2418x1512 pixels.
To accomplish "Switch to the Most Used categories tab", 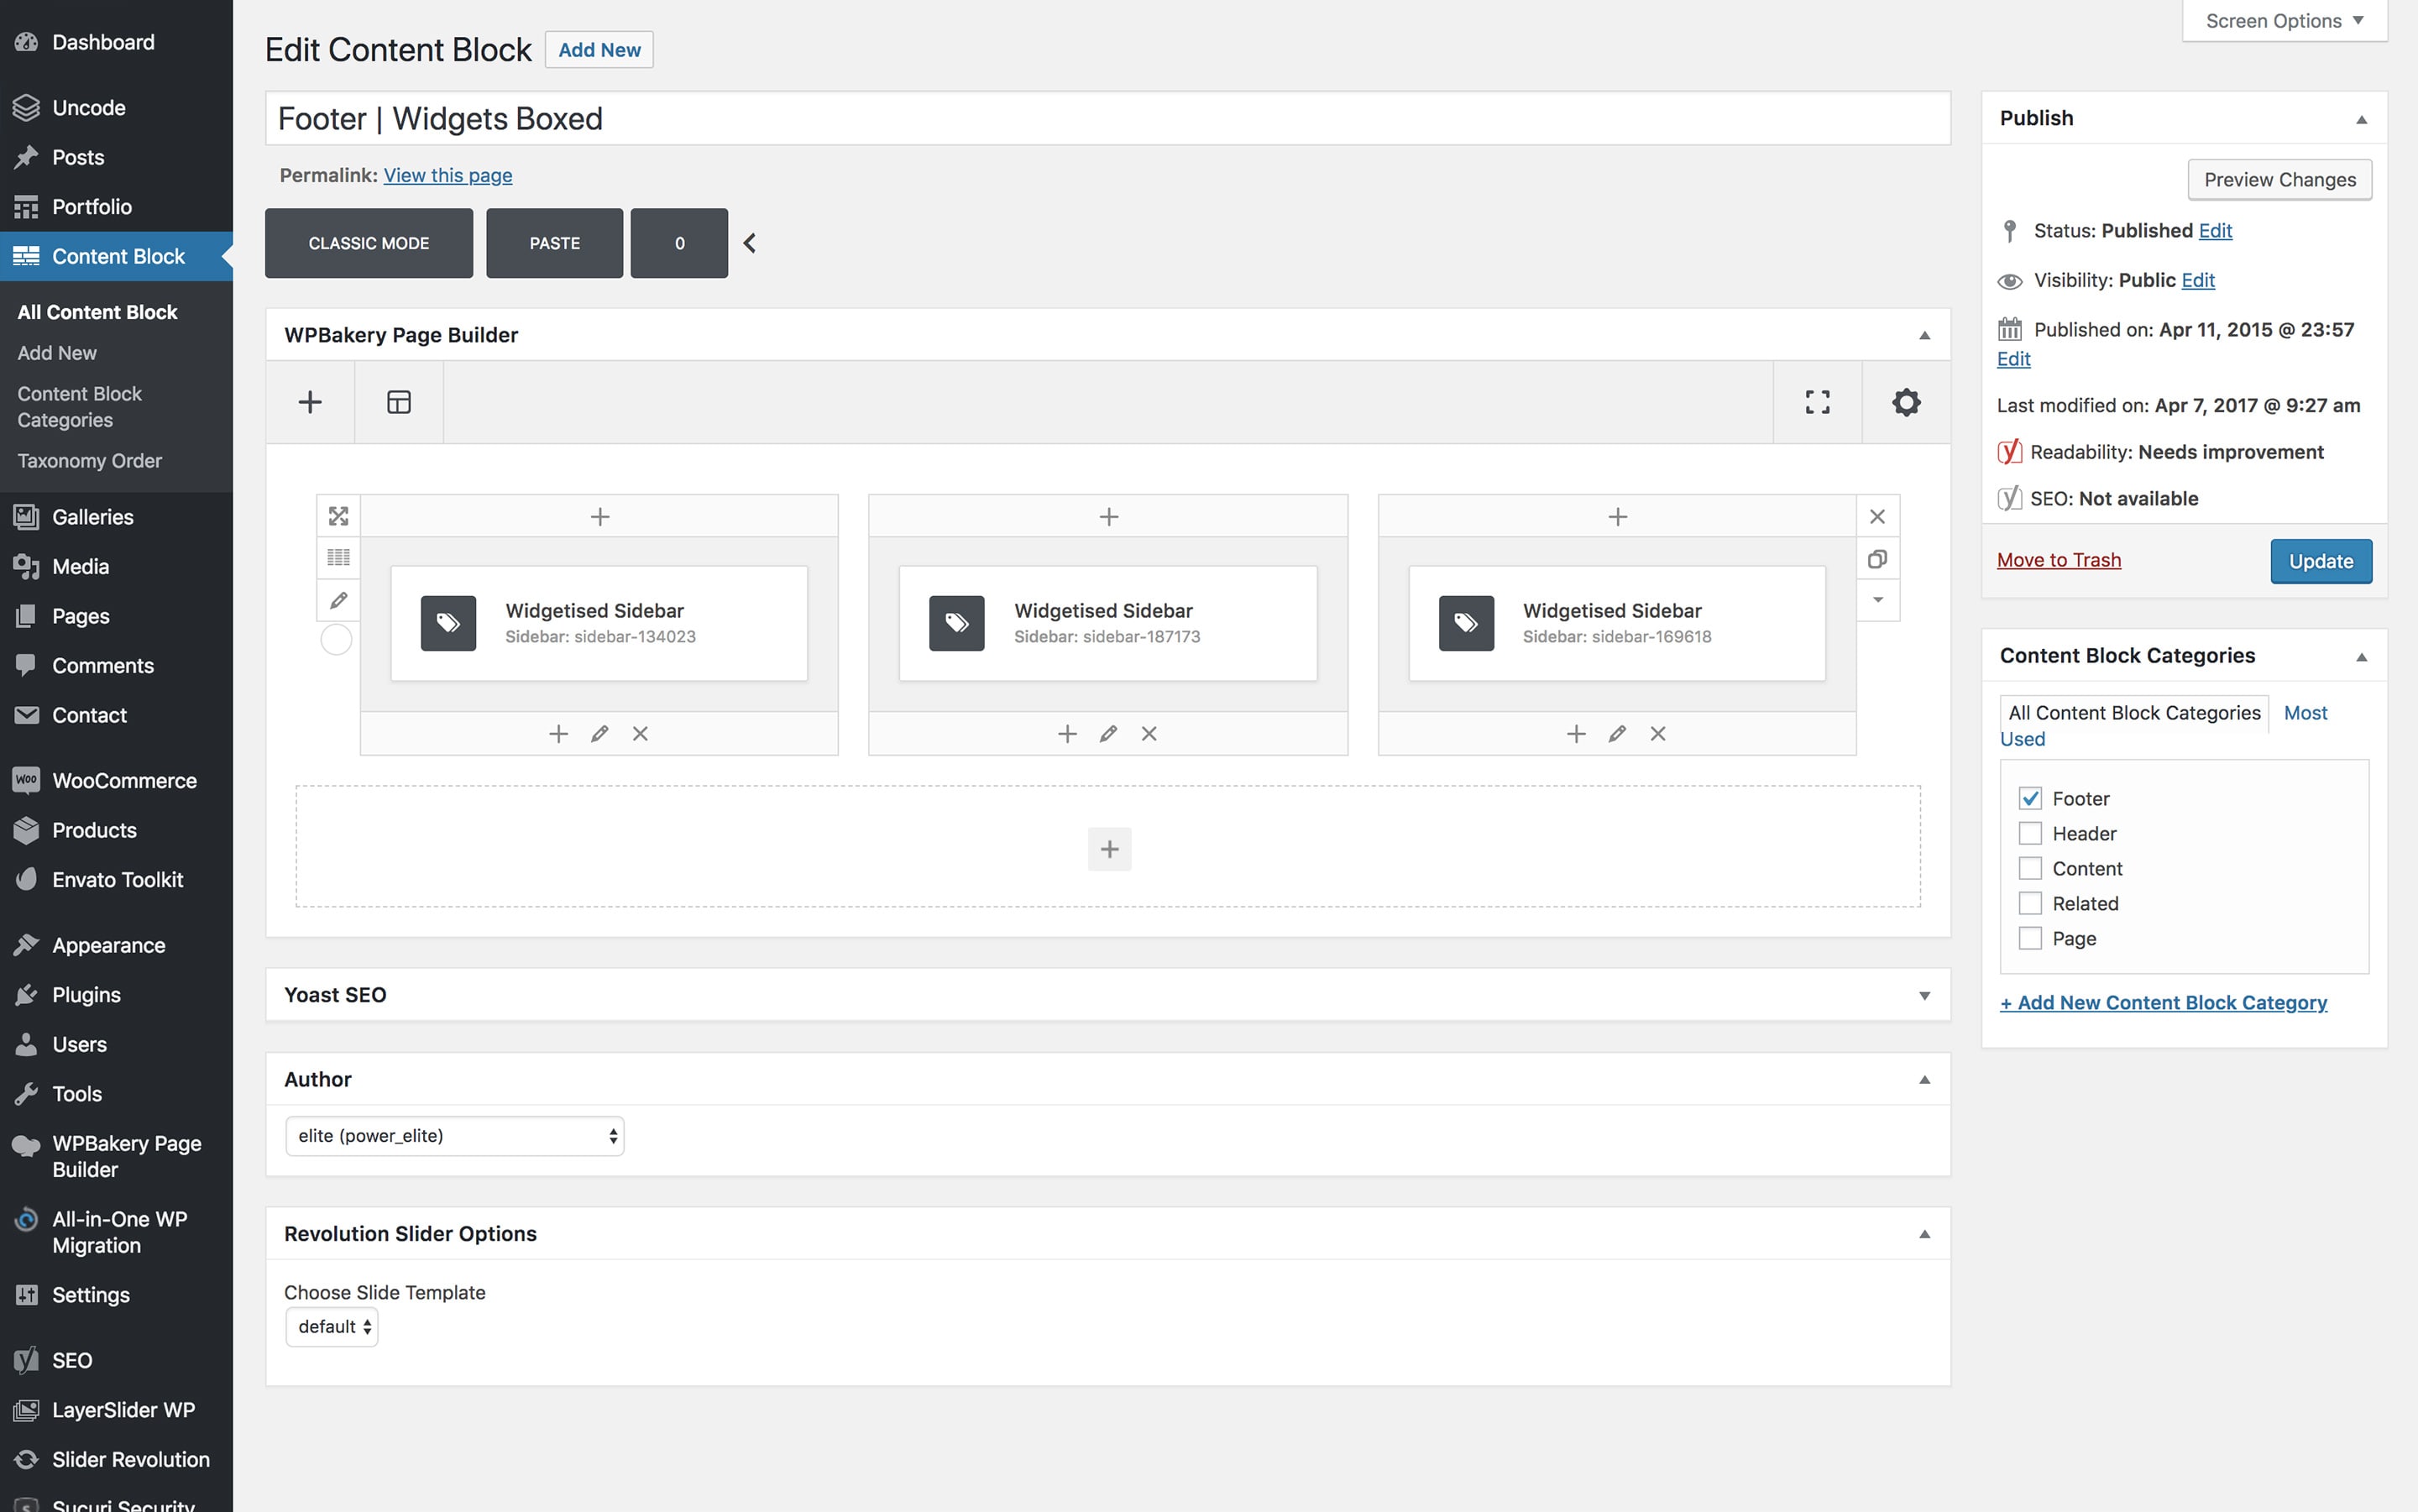I will point(2305,713).
